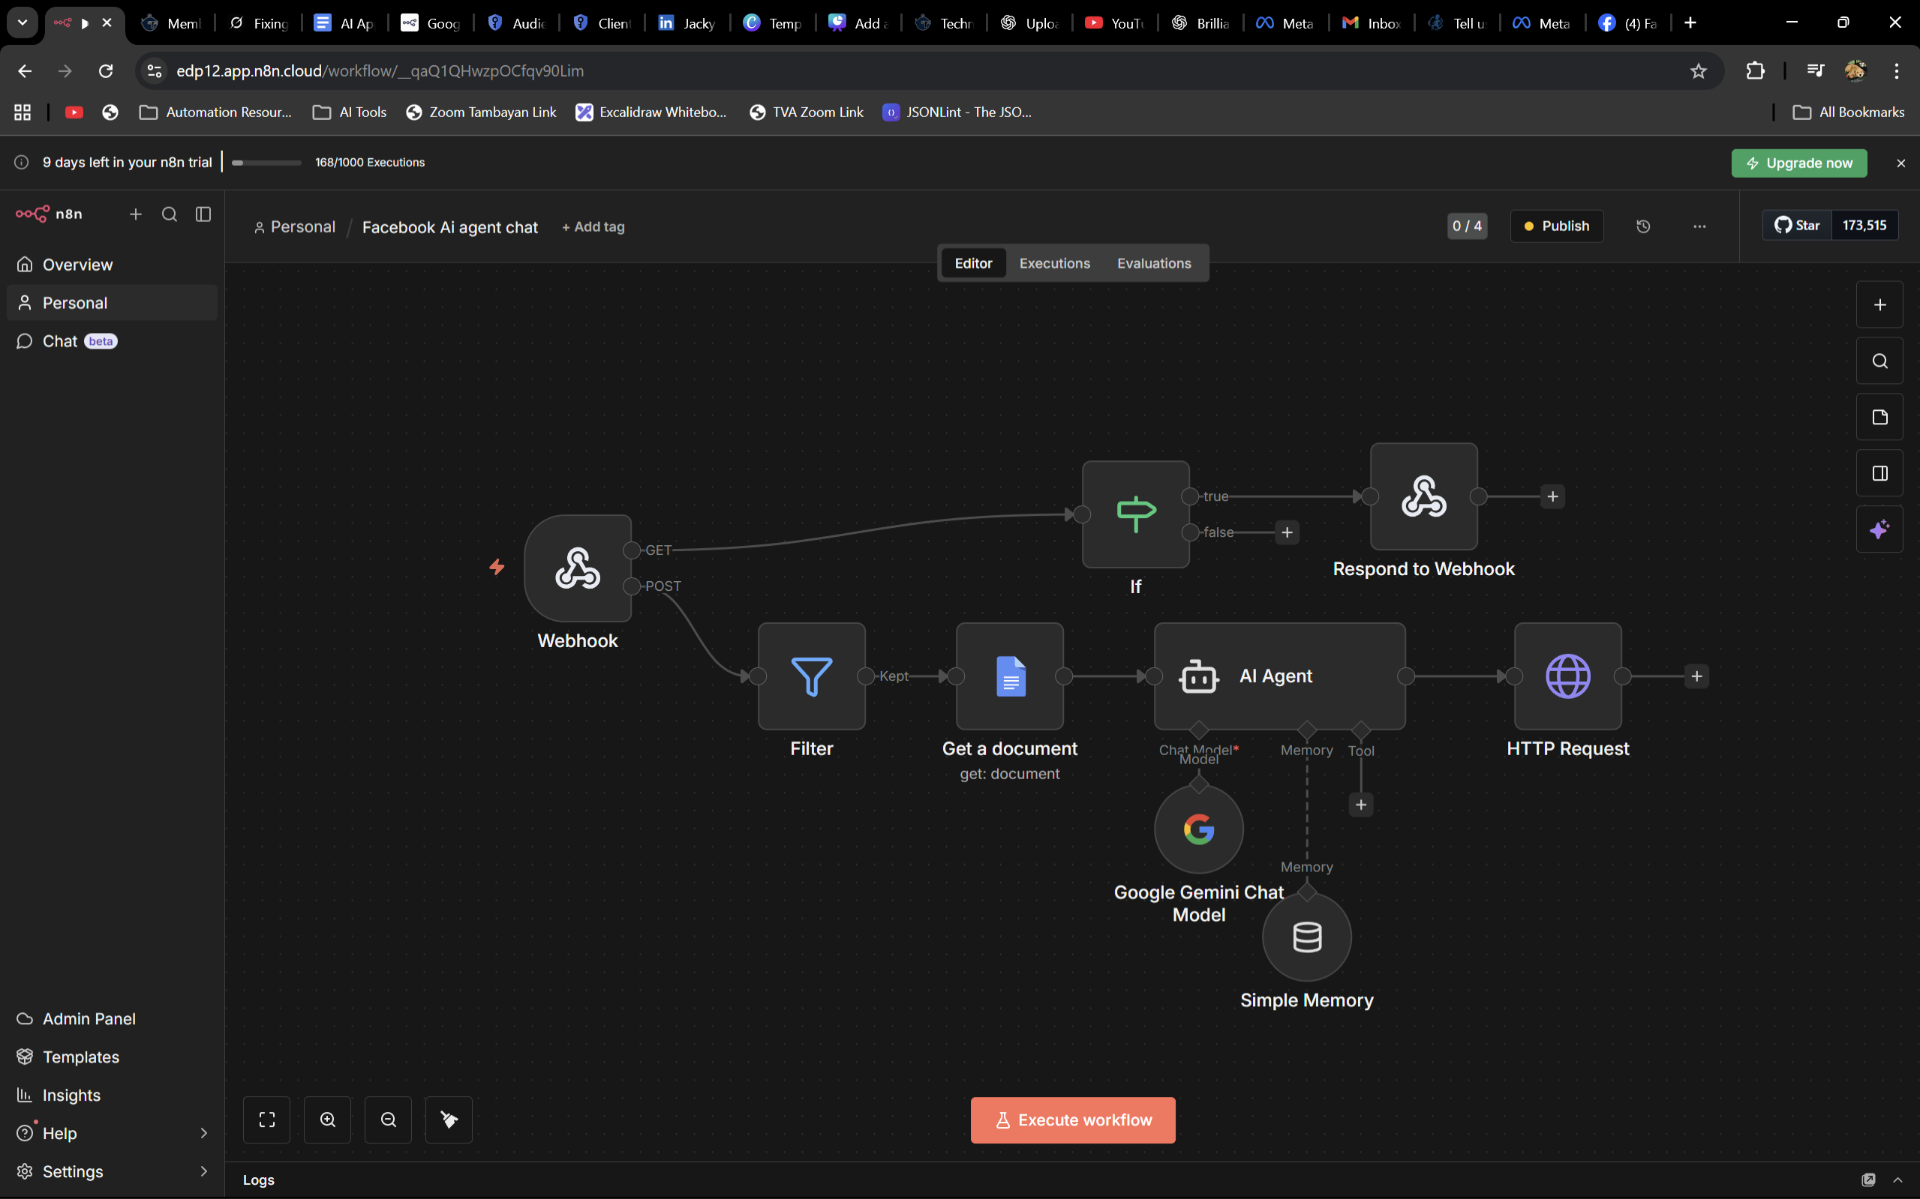Open Insights from sidebar
Viewport: 1920px width, 1199px height.
click(112, 1095)
